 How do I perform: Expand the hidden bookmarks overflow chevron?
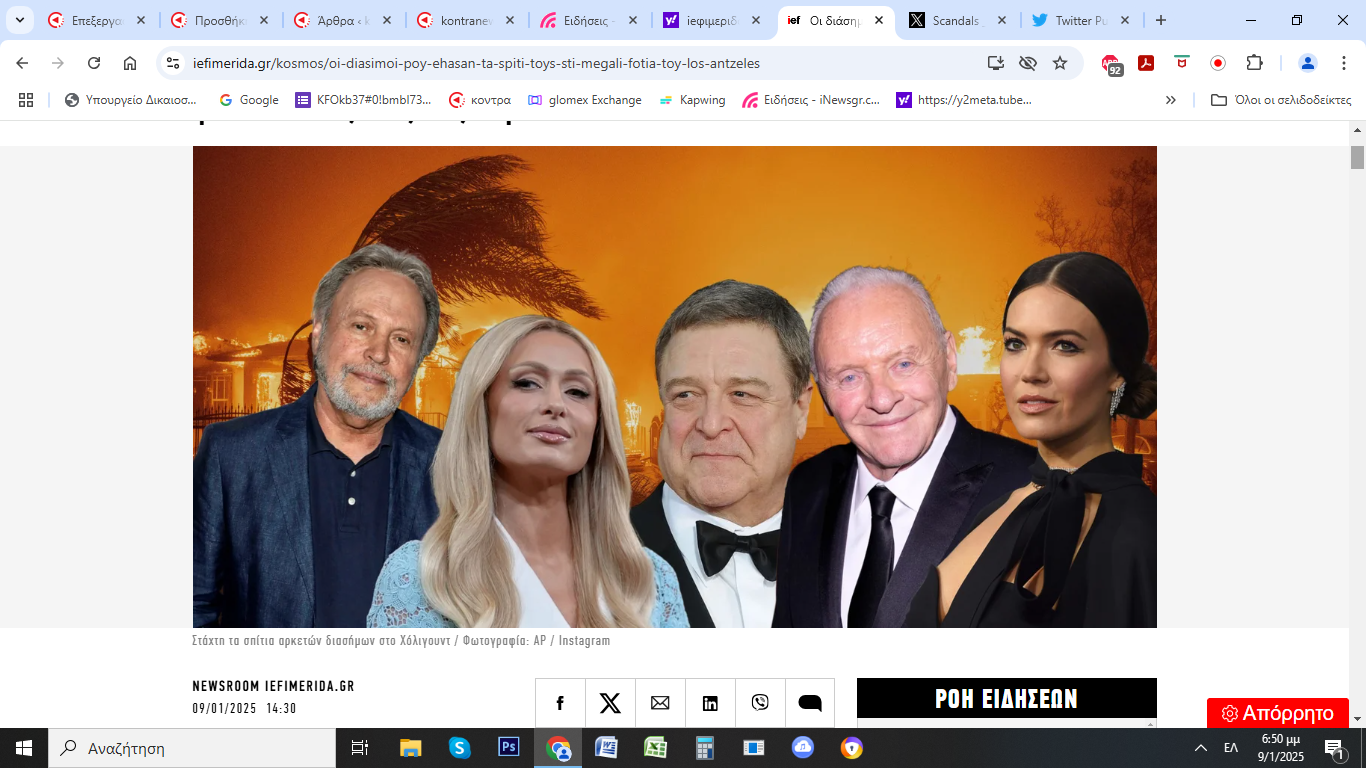1171,100
